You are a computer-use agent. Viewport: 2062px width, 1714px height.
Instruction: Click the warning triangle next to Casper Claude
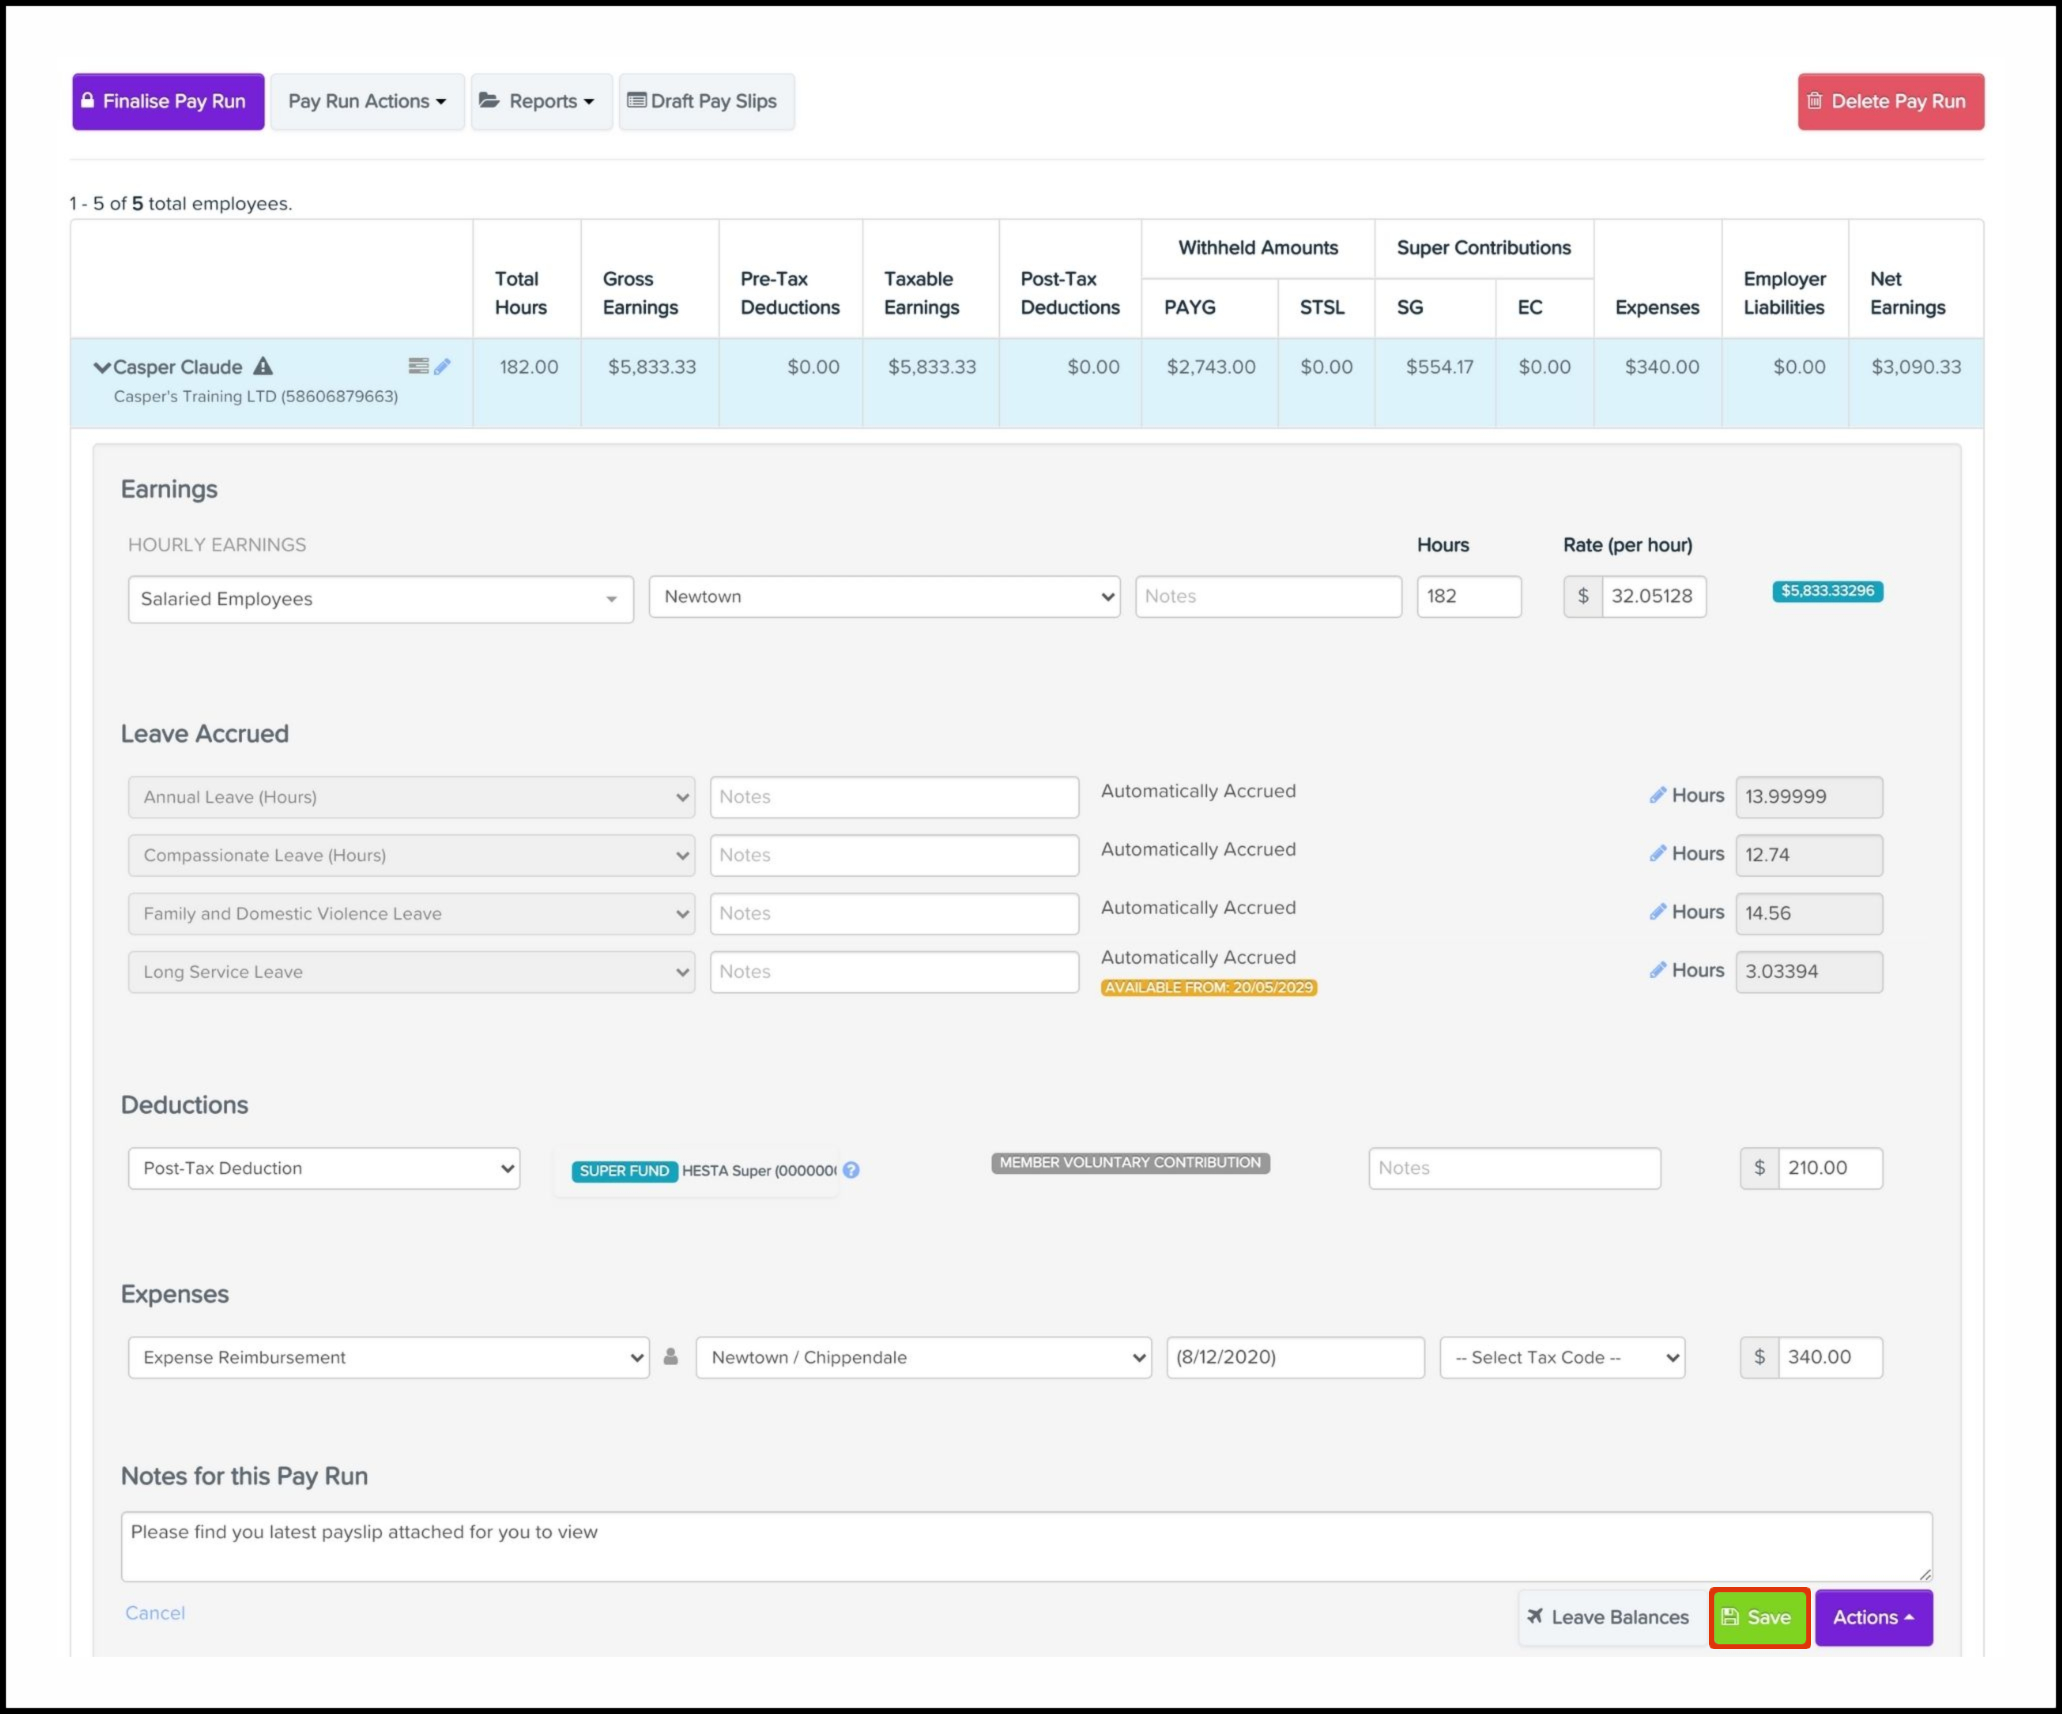[263, 366]
